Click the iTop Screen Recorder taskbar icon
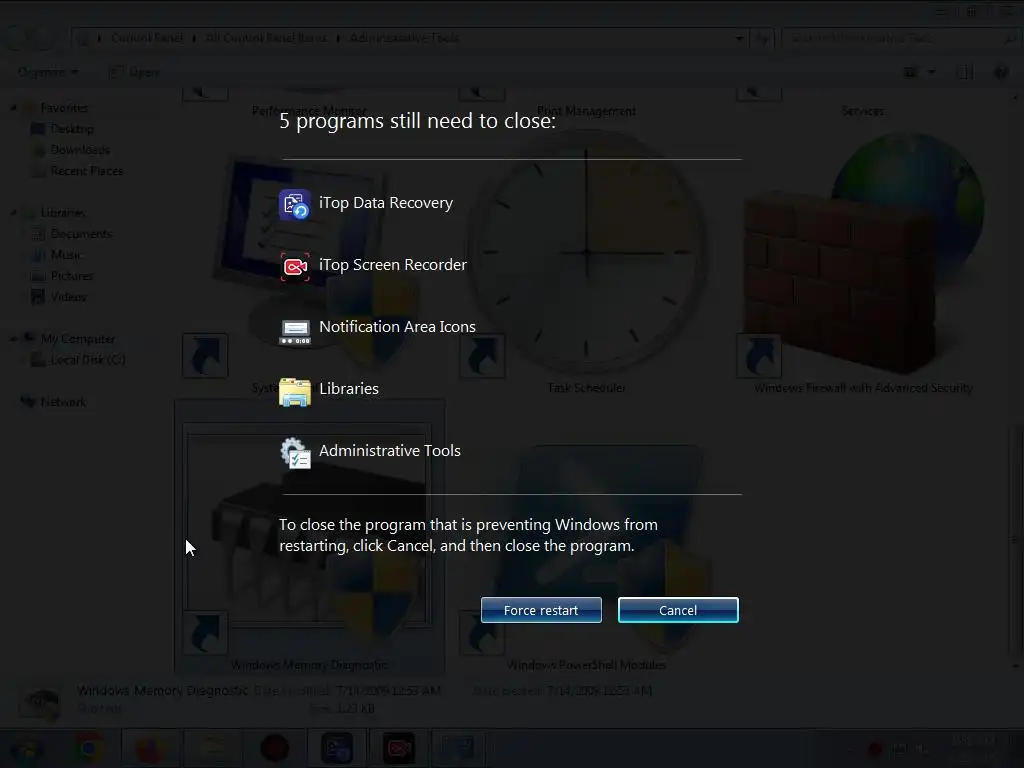Viewport: 1024px width, 768px height. 398,748
